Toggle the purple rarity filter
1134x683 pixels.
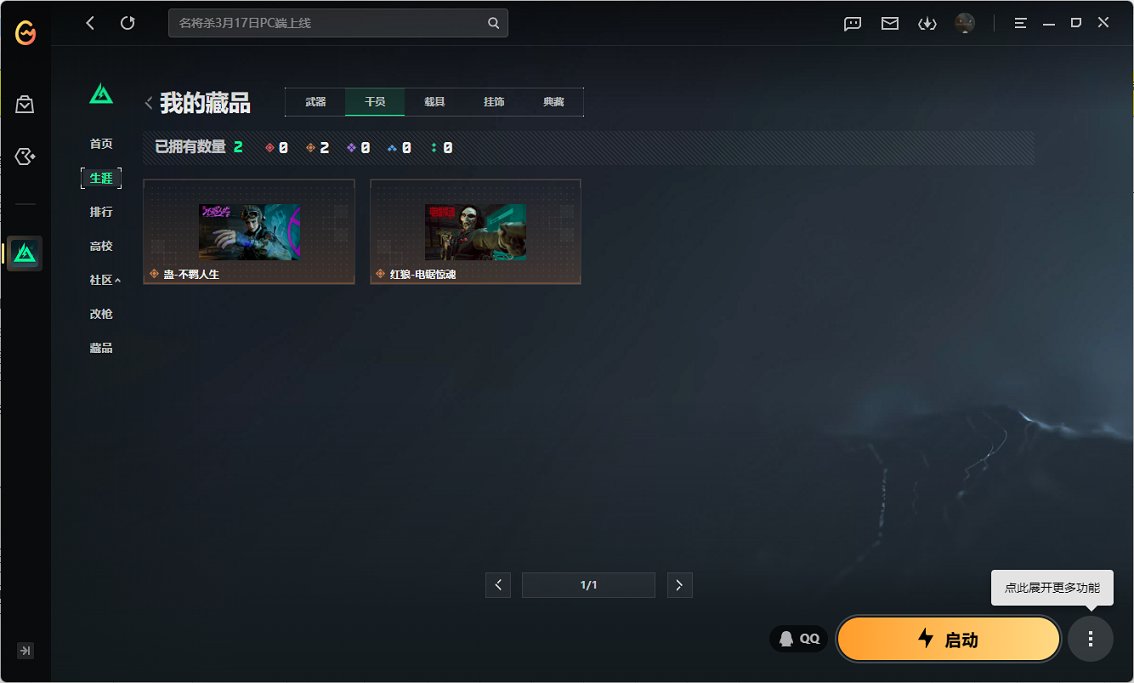(x=352, y=147)
